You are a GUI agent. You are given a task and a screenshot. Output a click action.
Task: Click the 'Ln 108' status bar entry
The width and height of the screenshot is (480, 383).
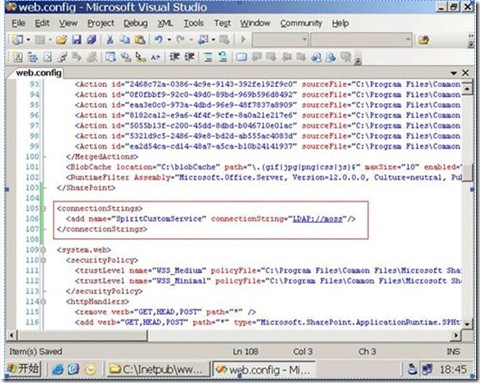245,351
